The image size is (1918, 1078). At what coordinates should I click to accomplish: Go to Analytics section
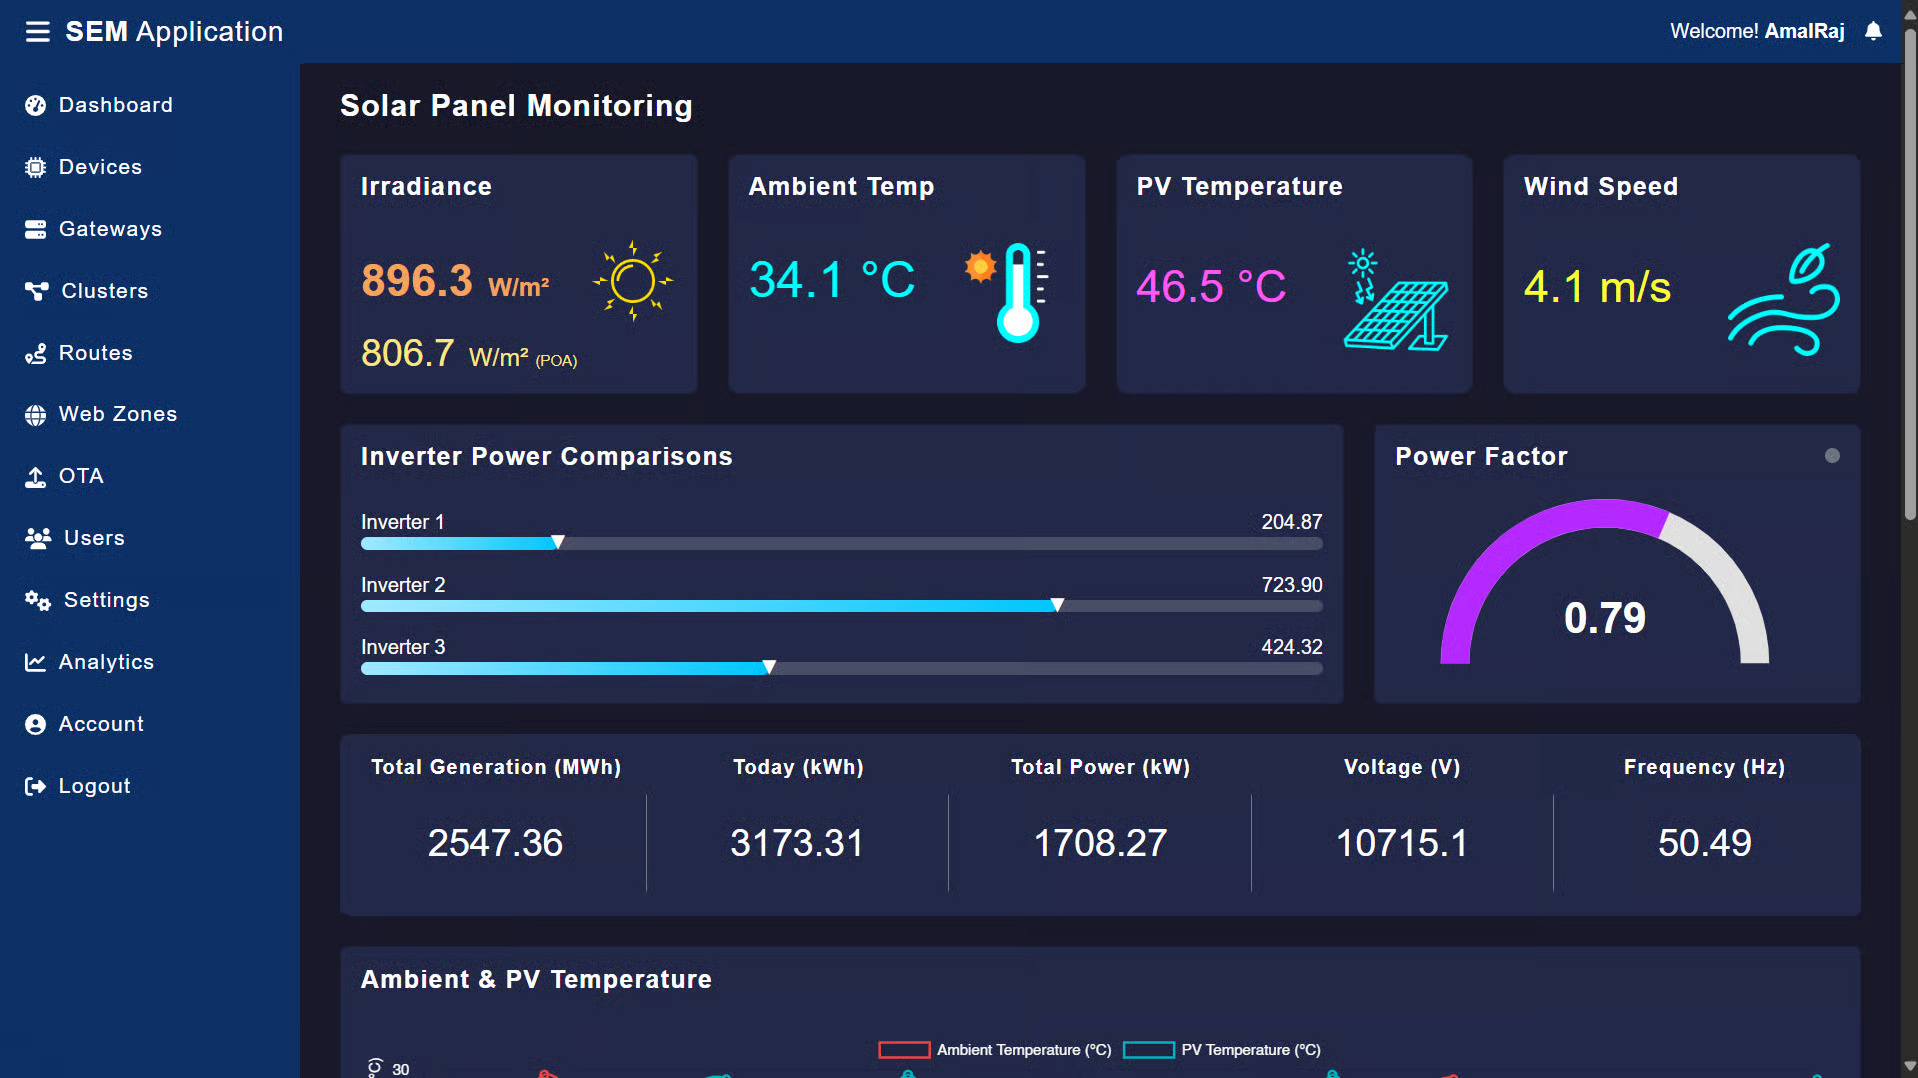coord(106,662)
